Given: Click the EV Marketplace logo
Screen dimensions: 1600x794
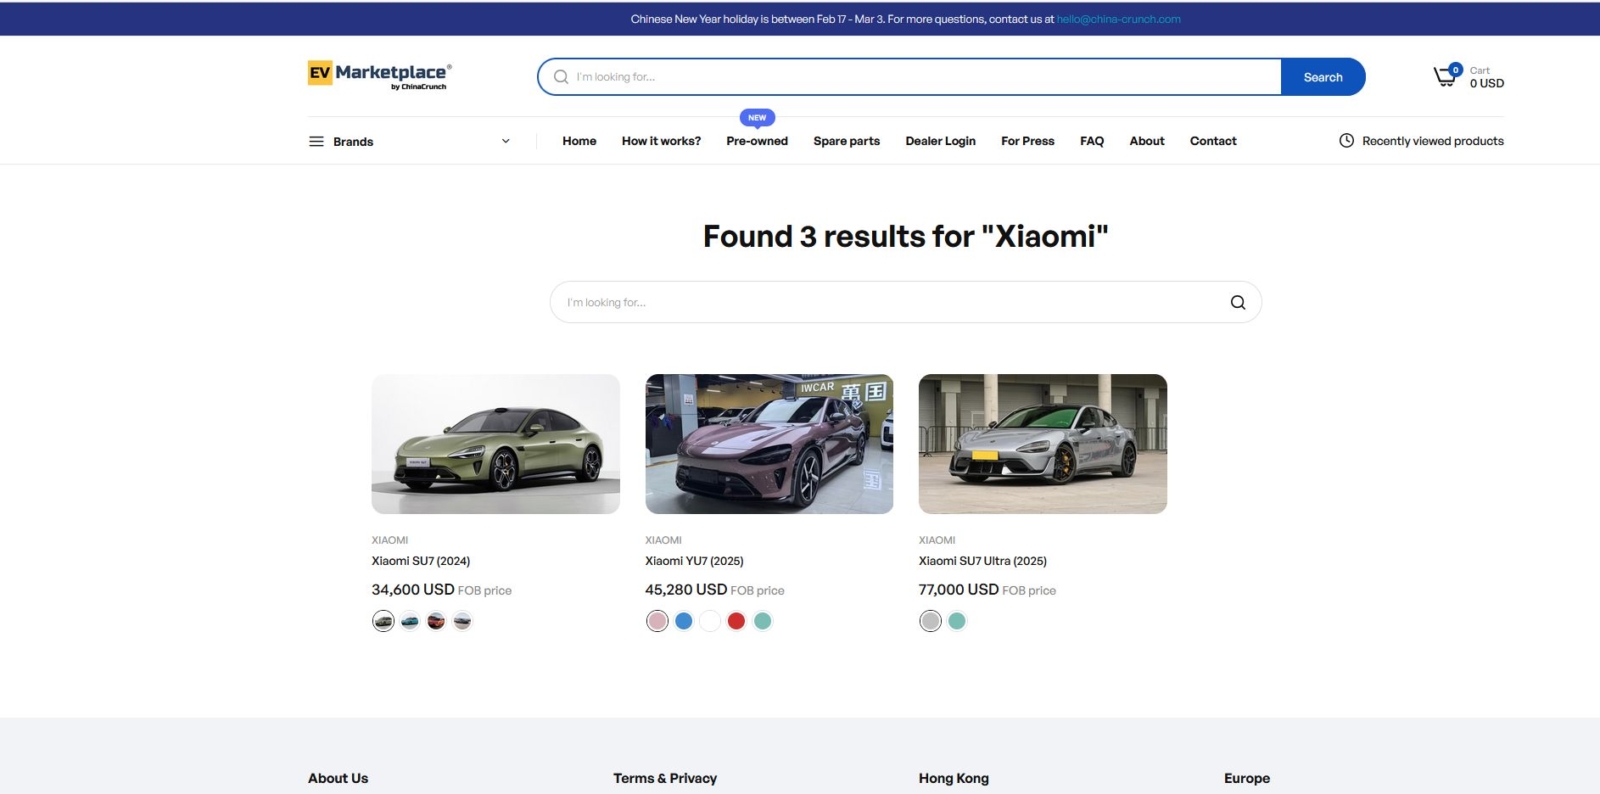Looking at the screenshot, I should 379,75.
